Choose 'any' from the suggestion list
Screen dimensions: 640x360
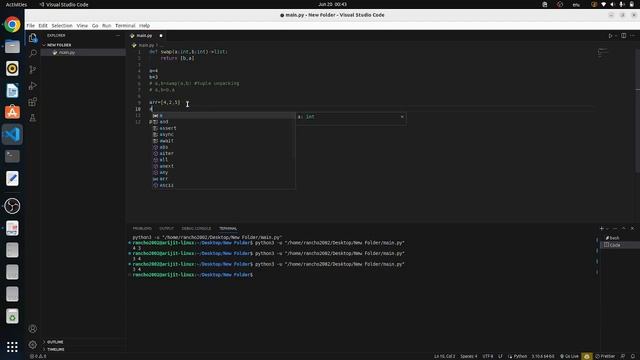click(224, 173)
